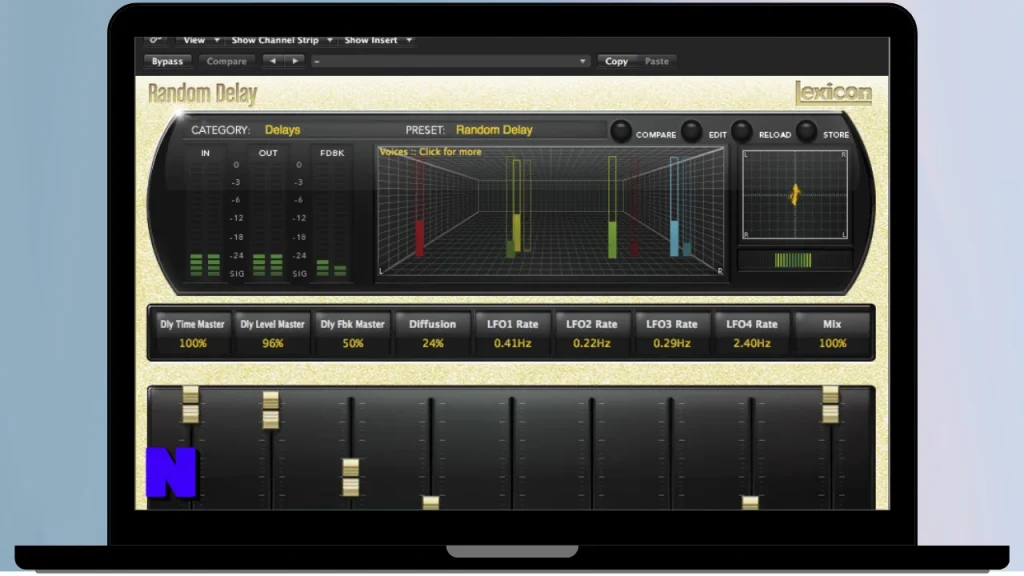The width and height of the screenshot is (1024, 576).
Task: Select the LFO3 Rate parameter box
Action: [x=671, y=333]
